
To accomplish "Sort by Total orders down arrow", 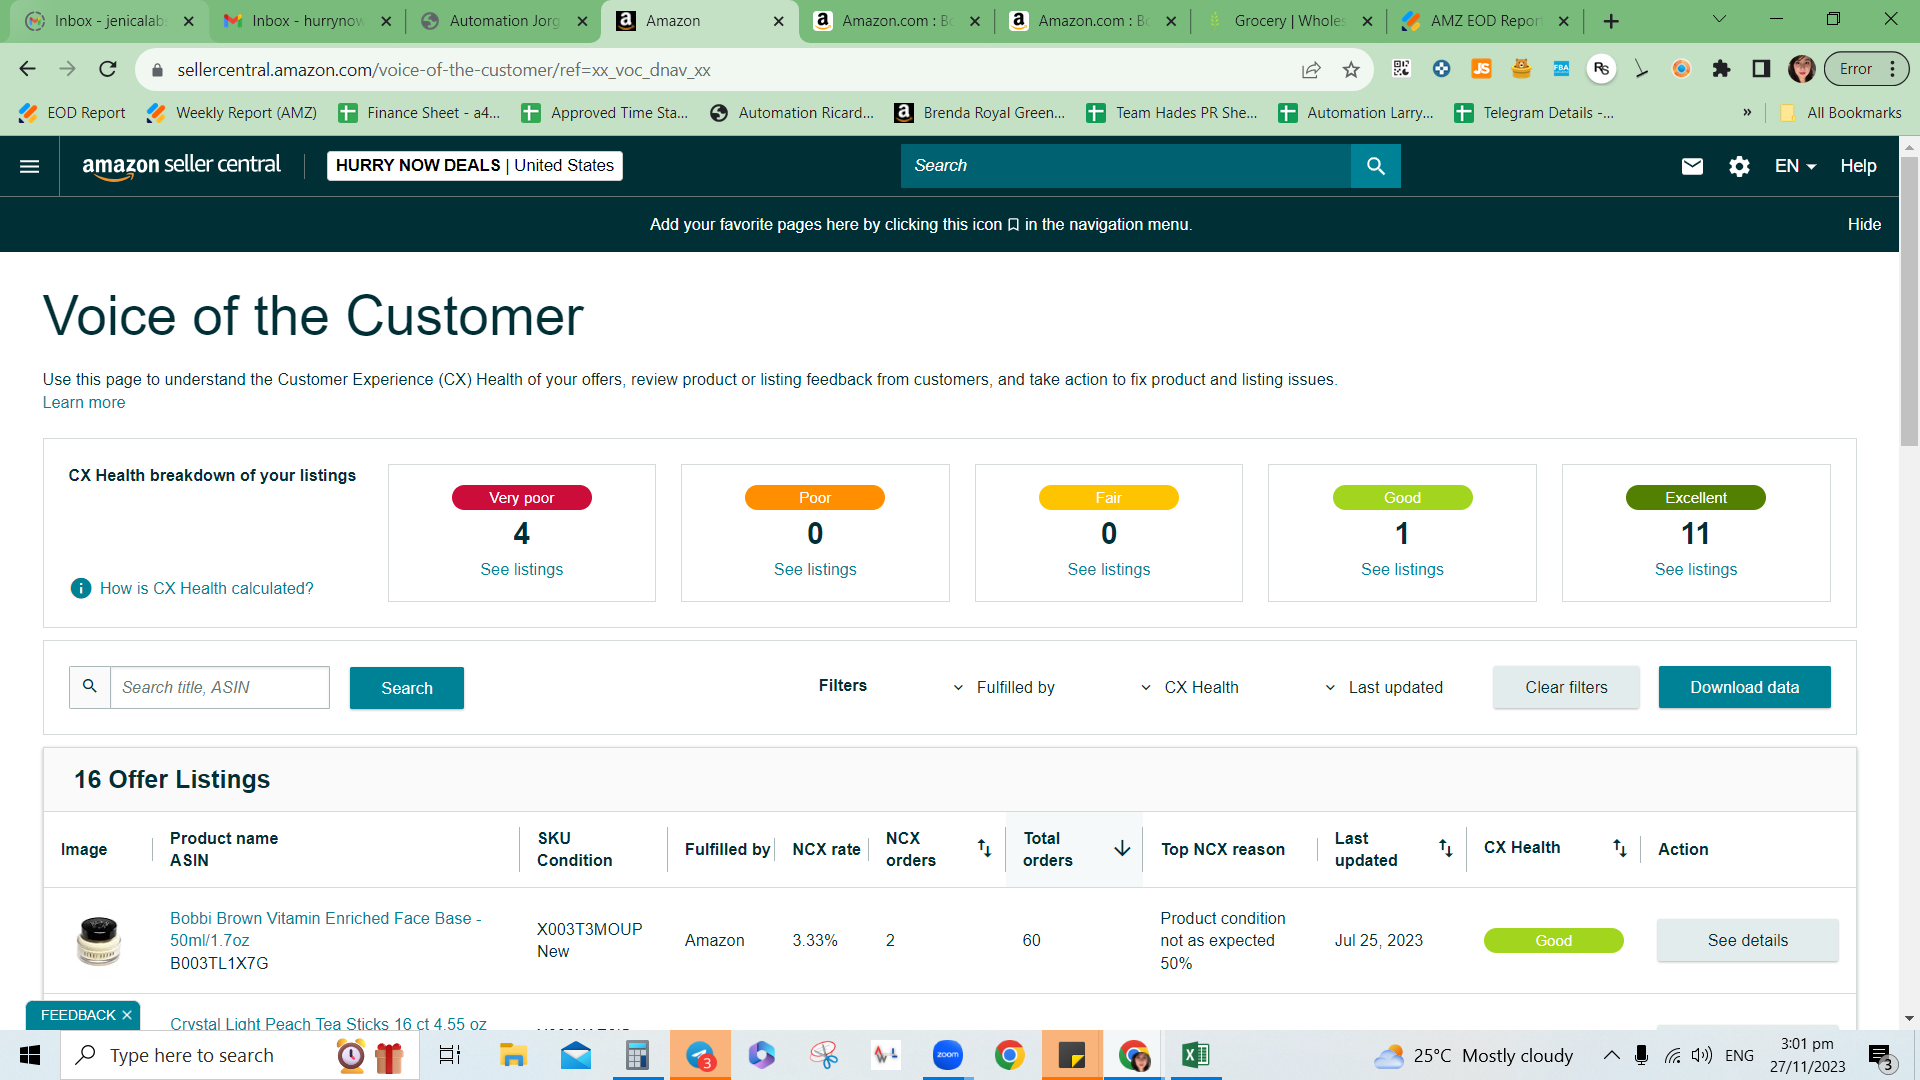I will coord(1122,848).
